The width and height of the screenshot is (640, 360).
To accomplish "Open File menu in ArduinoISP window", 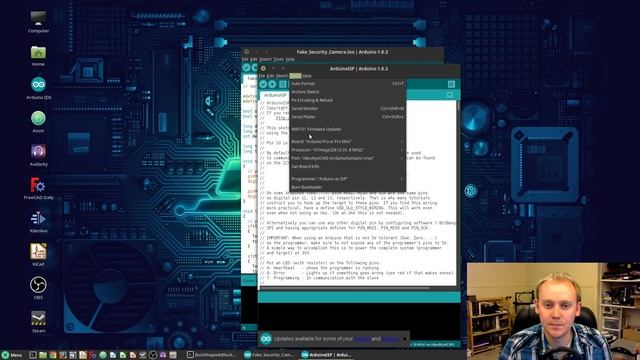I will click(262, 76).
